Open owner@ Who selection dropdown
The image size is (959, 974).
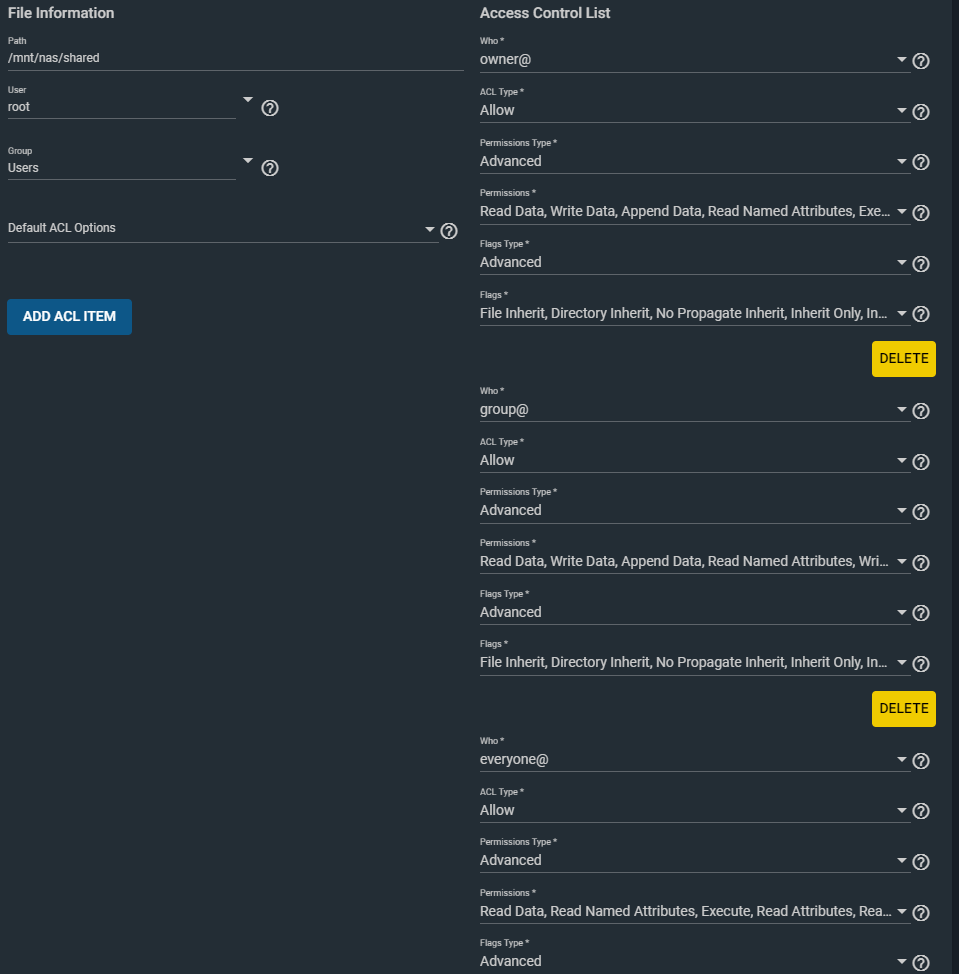tap(902, 59)
